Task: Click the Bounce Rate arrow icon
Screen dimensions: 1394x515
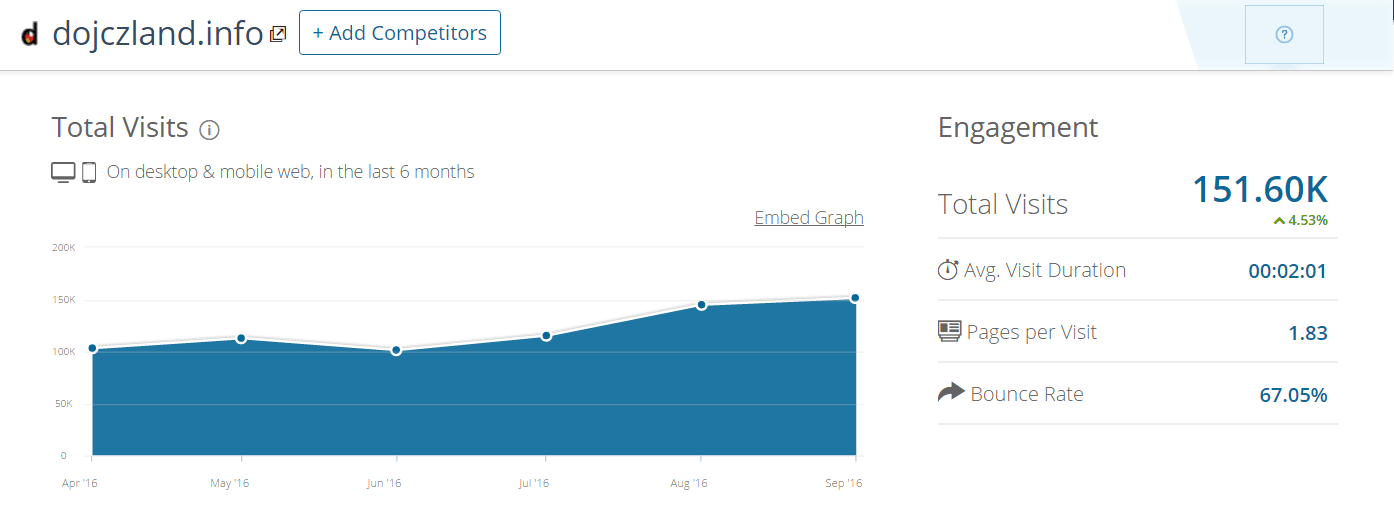Action: tap(950, 393)
